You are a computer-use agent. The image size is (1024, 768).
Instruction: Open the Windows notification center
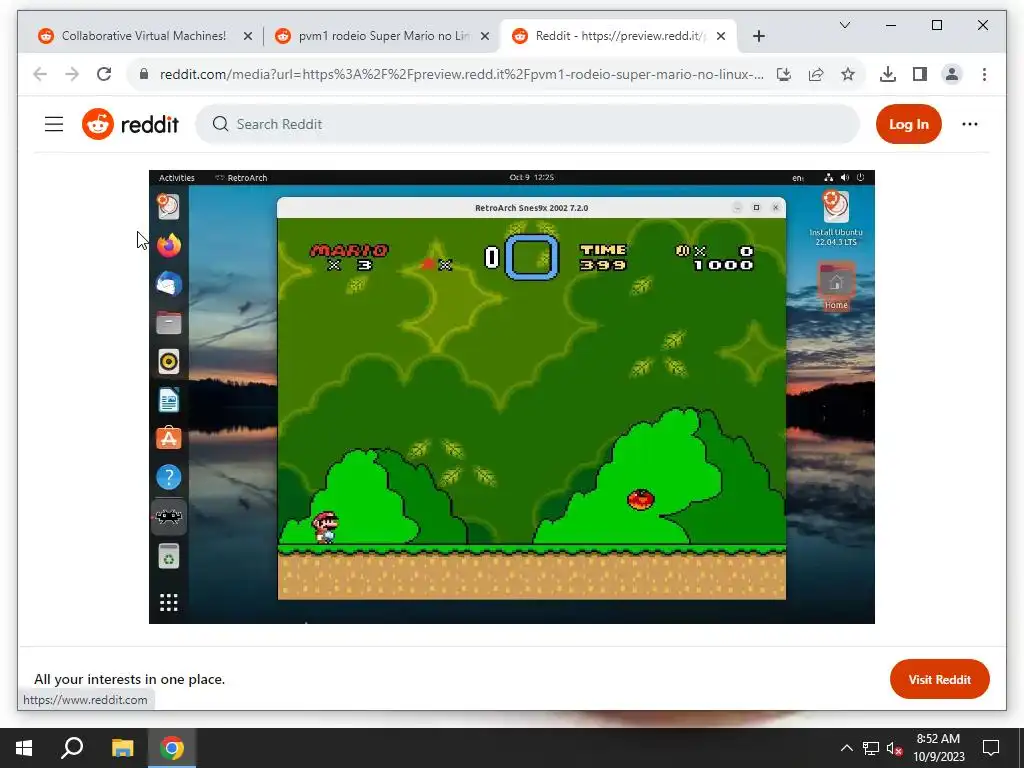991,748
